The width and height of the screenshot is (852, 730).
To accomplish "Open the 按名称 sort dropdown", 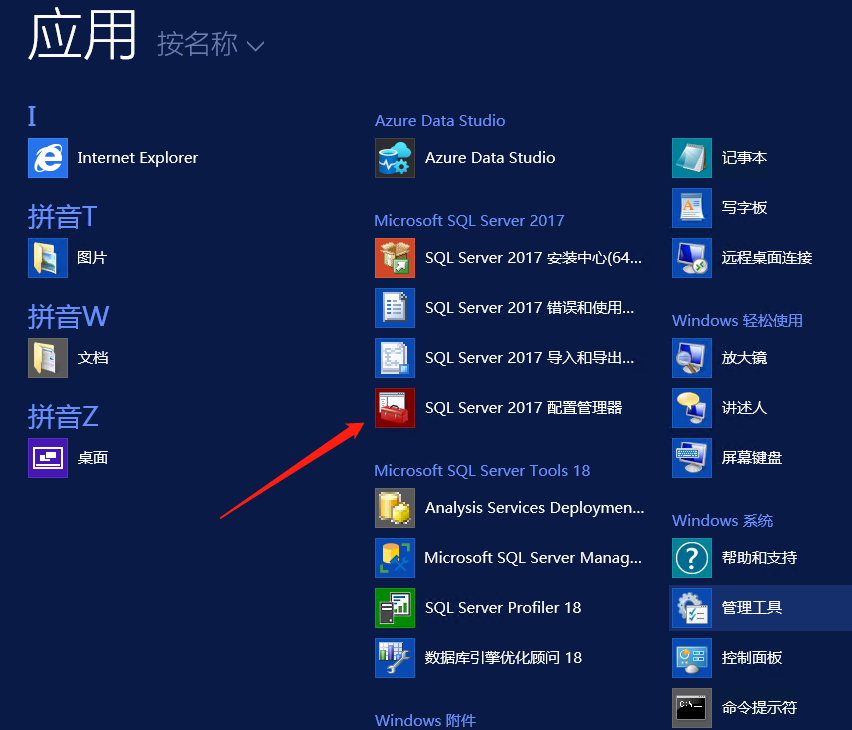I will click(210, 44).
